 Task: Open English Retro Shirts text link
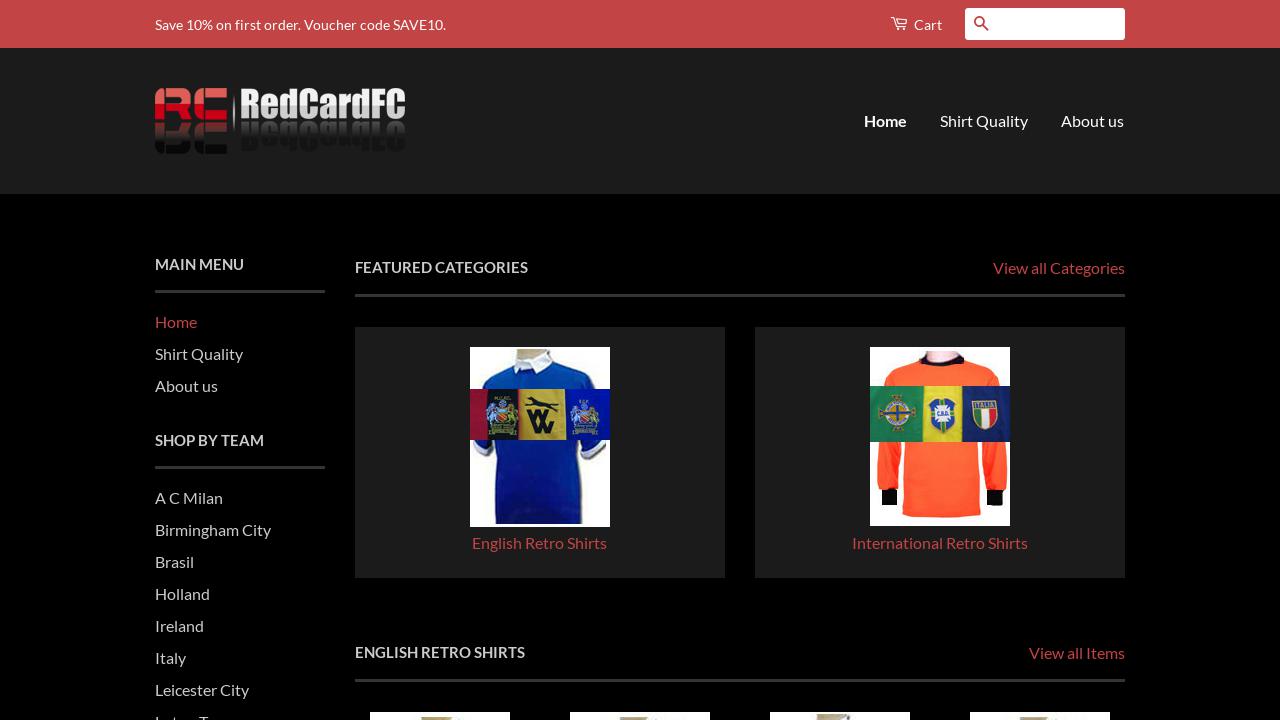[539, 543]
